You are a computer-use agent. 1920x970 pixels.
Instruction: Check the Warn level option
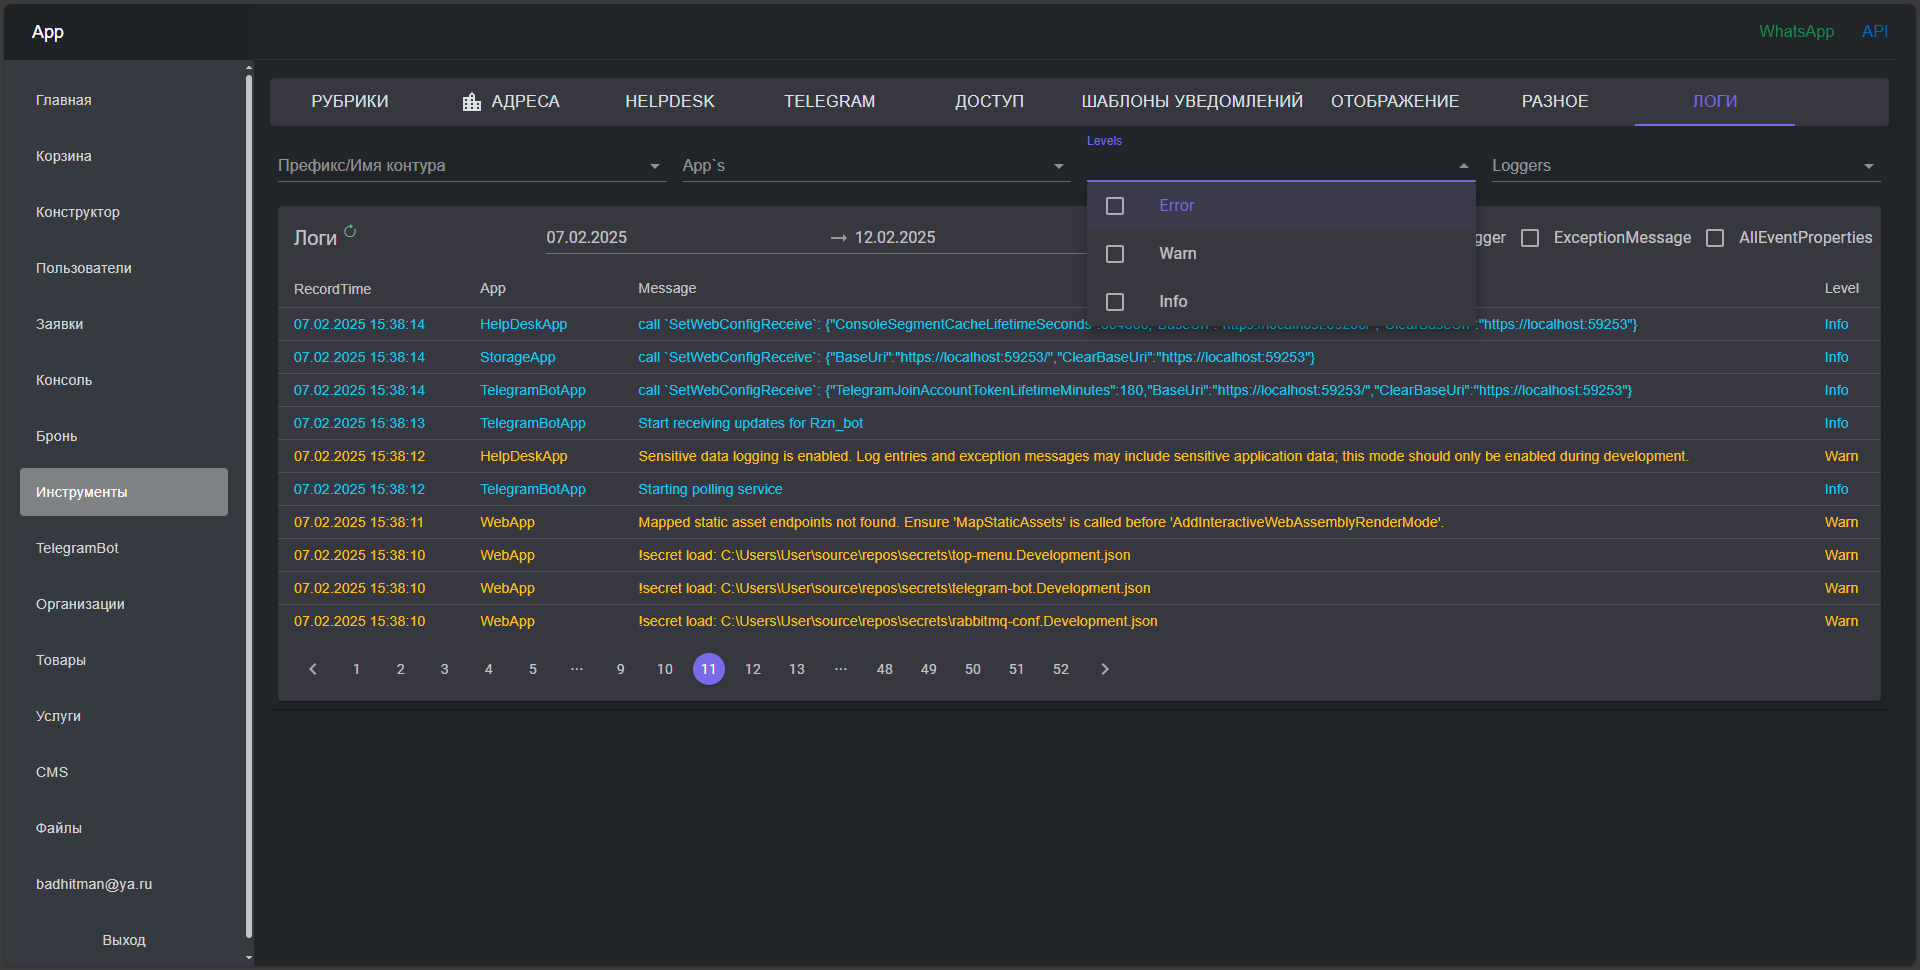pyautogui.click(x=1115, y=254)
